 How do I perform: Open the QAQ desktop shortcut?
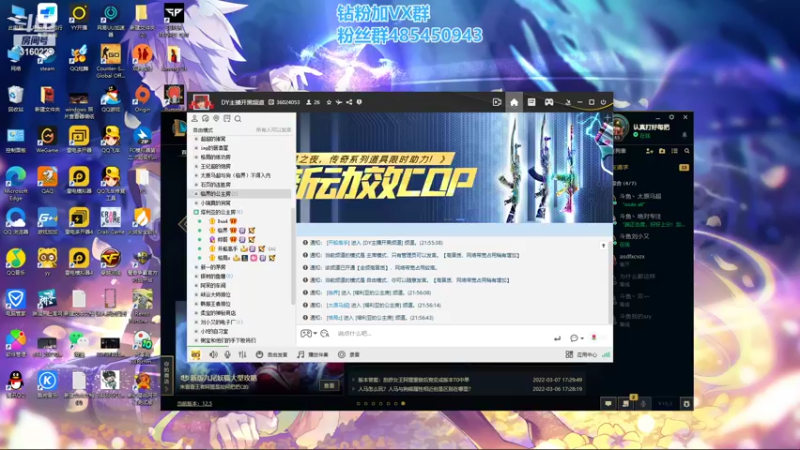pos(47,181)
